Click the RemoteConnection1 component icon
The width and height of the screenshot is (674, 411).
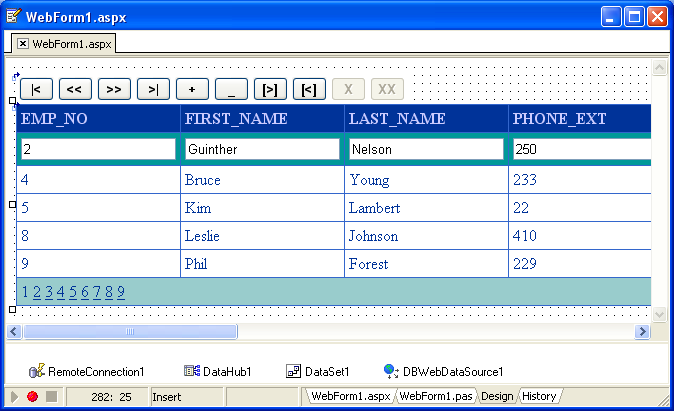click(37, 371)
